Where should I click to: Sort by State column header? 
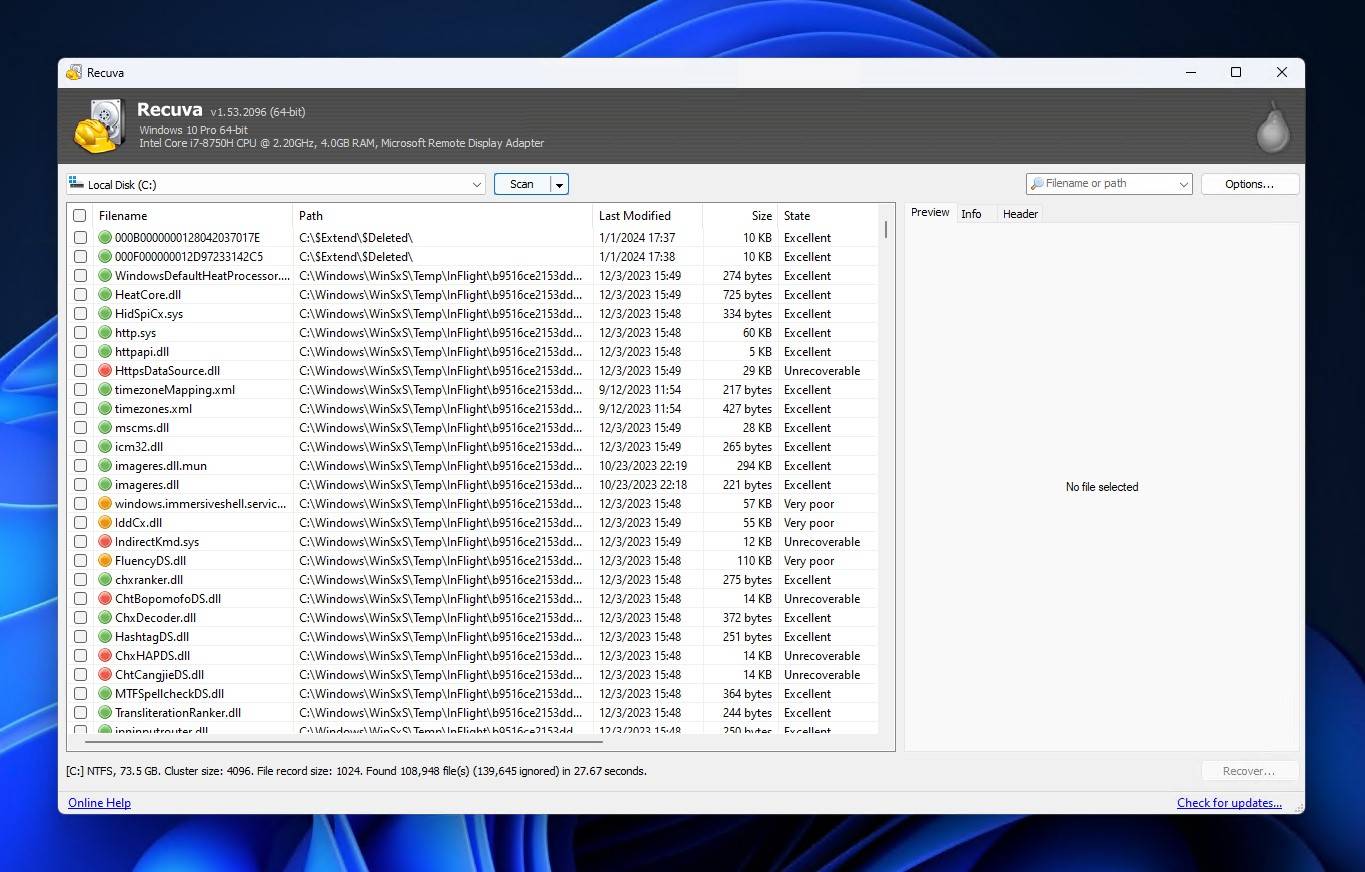coord(827,216)
